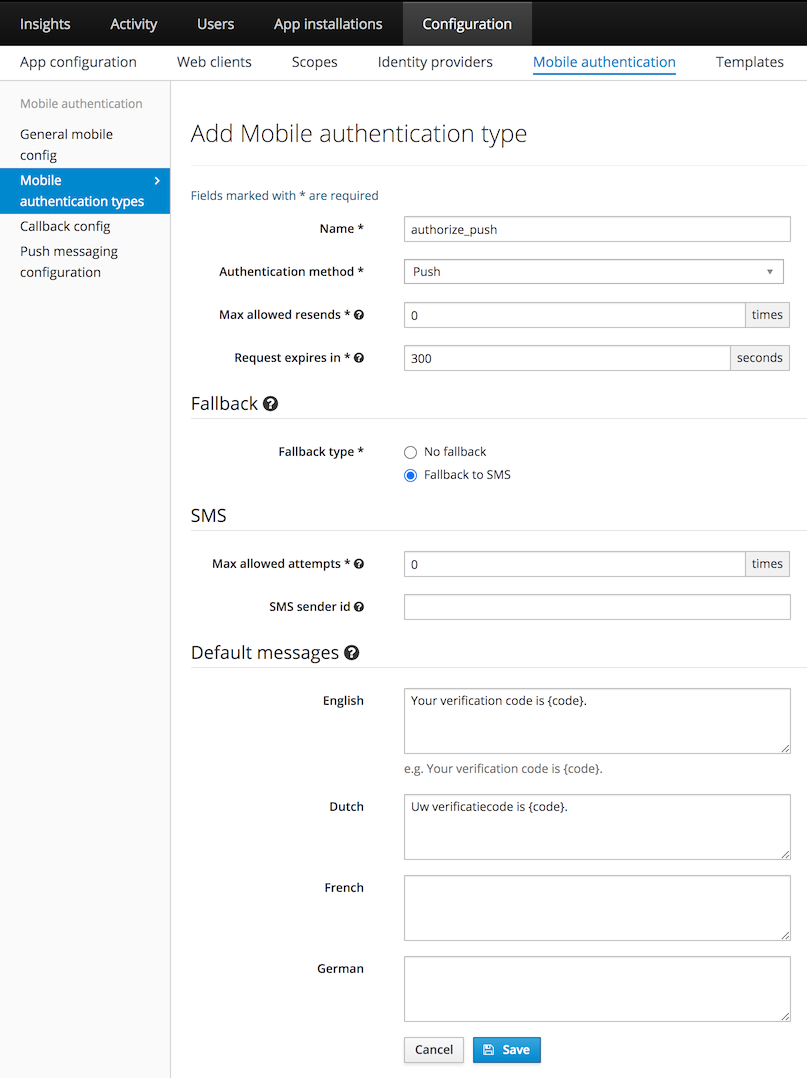The height and width of the screenshot is (1078, 807).
Task: Click the Max allowed attempts input
Action: pos(575,564)
